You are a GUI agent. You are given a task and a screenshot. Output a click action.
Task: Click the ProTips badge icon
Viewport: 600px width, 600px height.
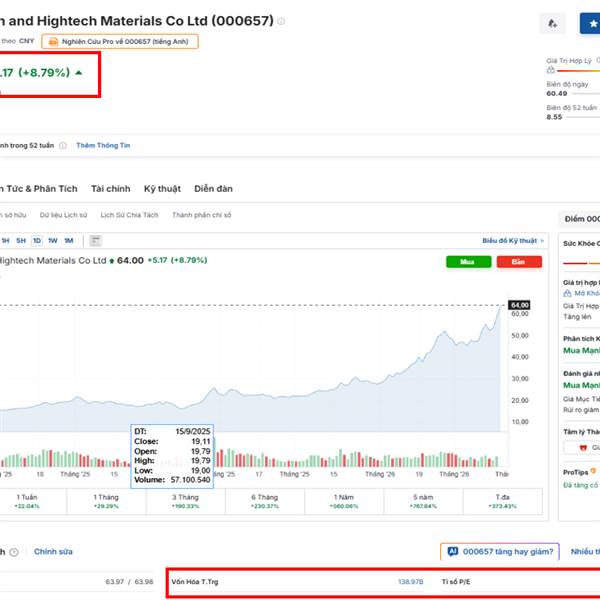(593, 470)
